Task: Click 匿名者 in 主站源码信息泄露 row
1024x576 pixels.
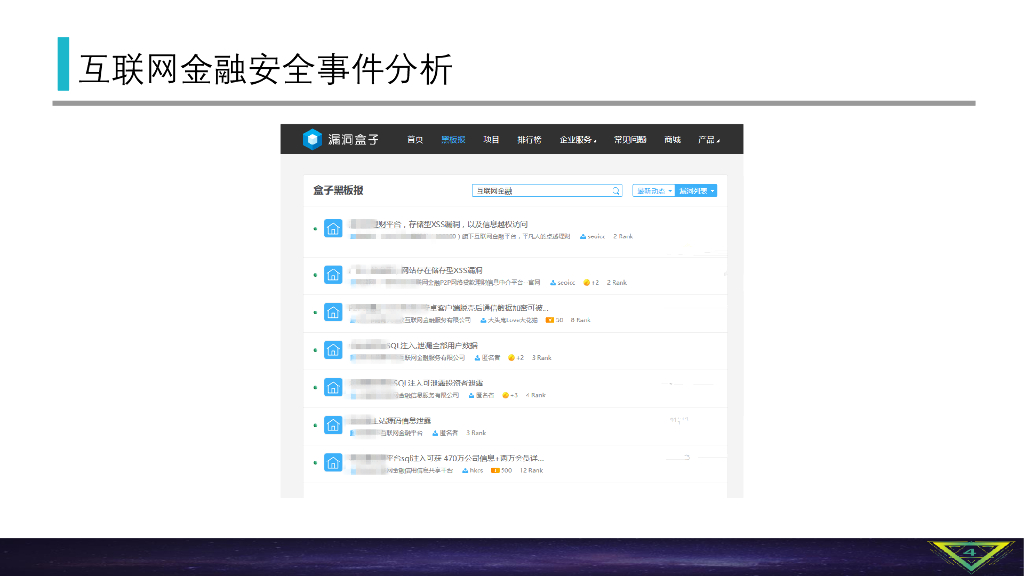Action: click(x=449, y=433)
